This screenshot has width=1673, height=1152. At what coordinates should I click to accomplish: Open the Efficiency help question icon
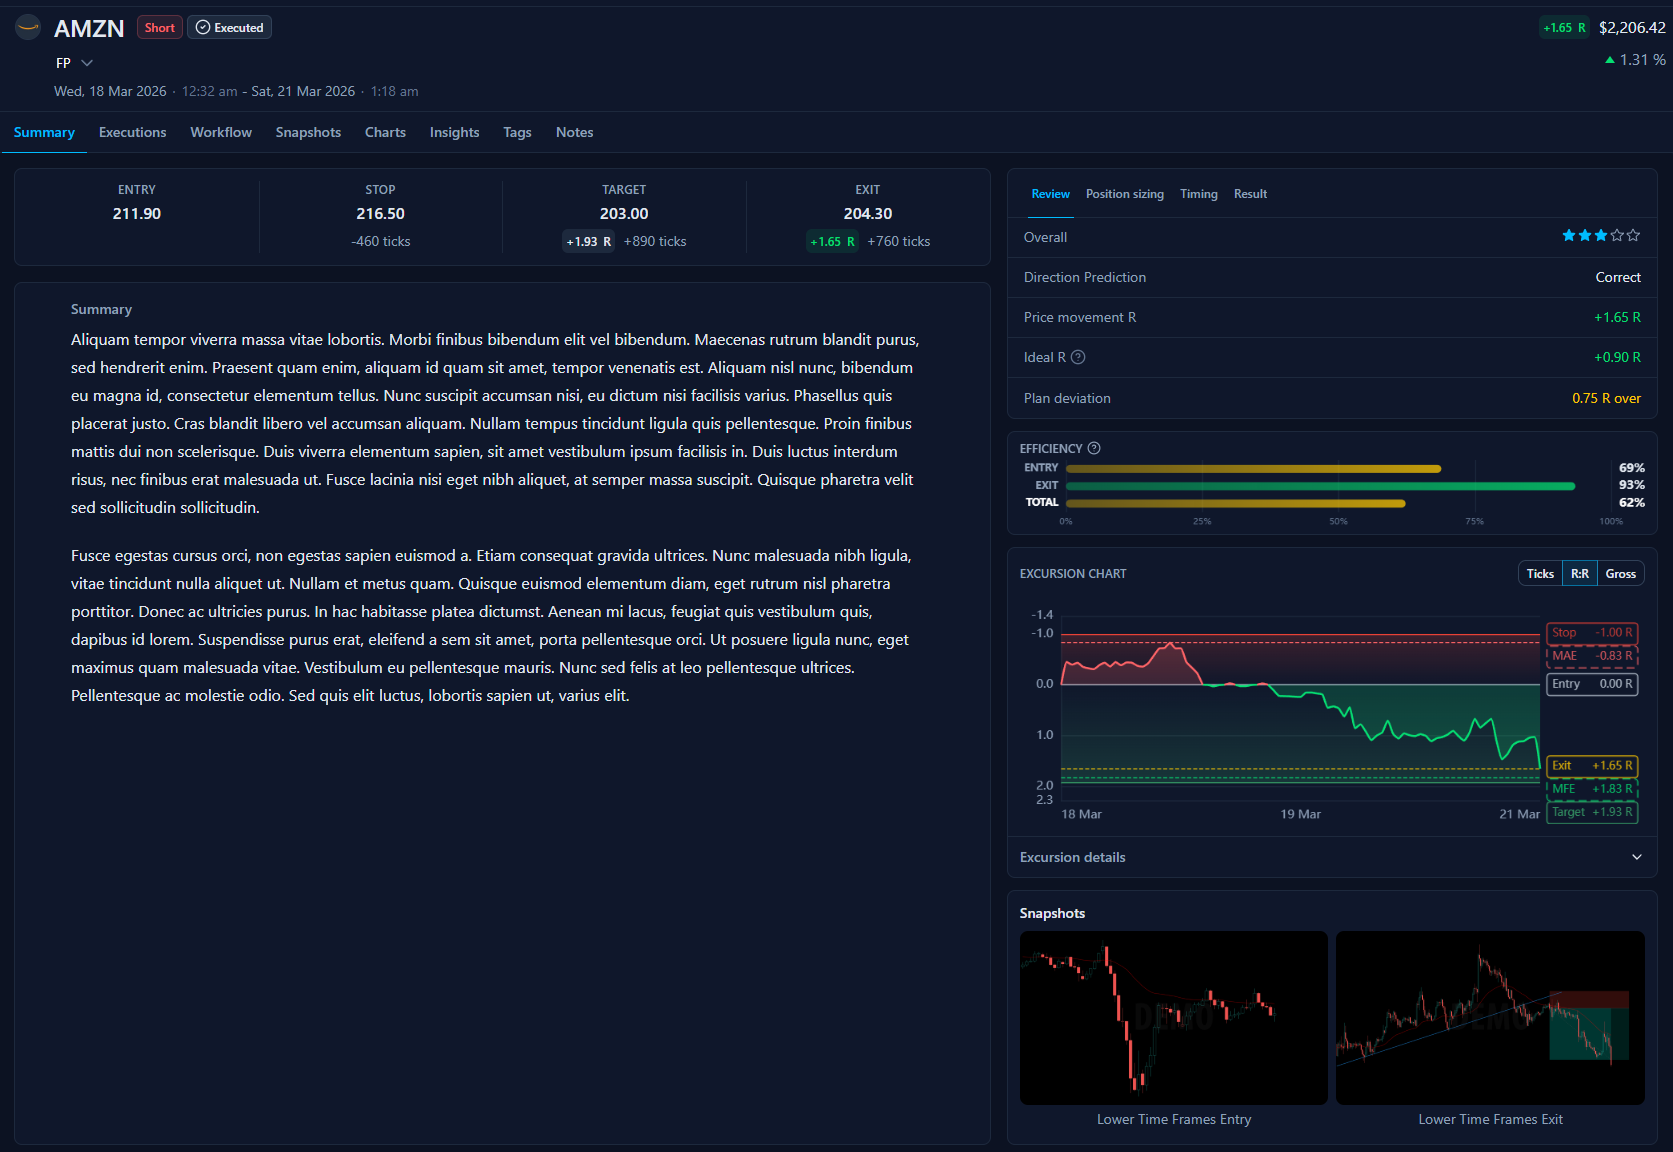[1094, 448]
